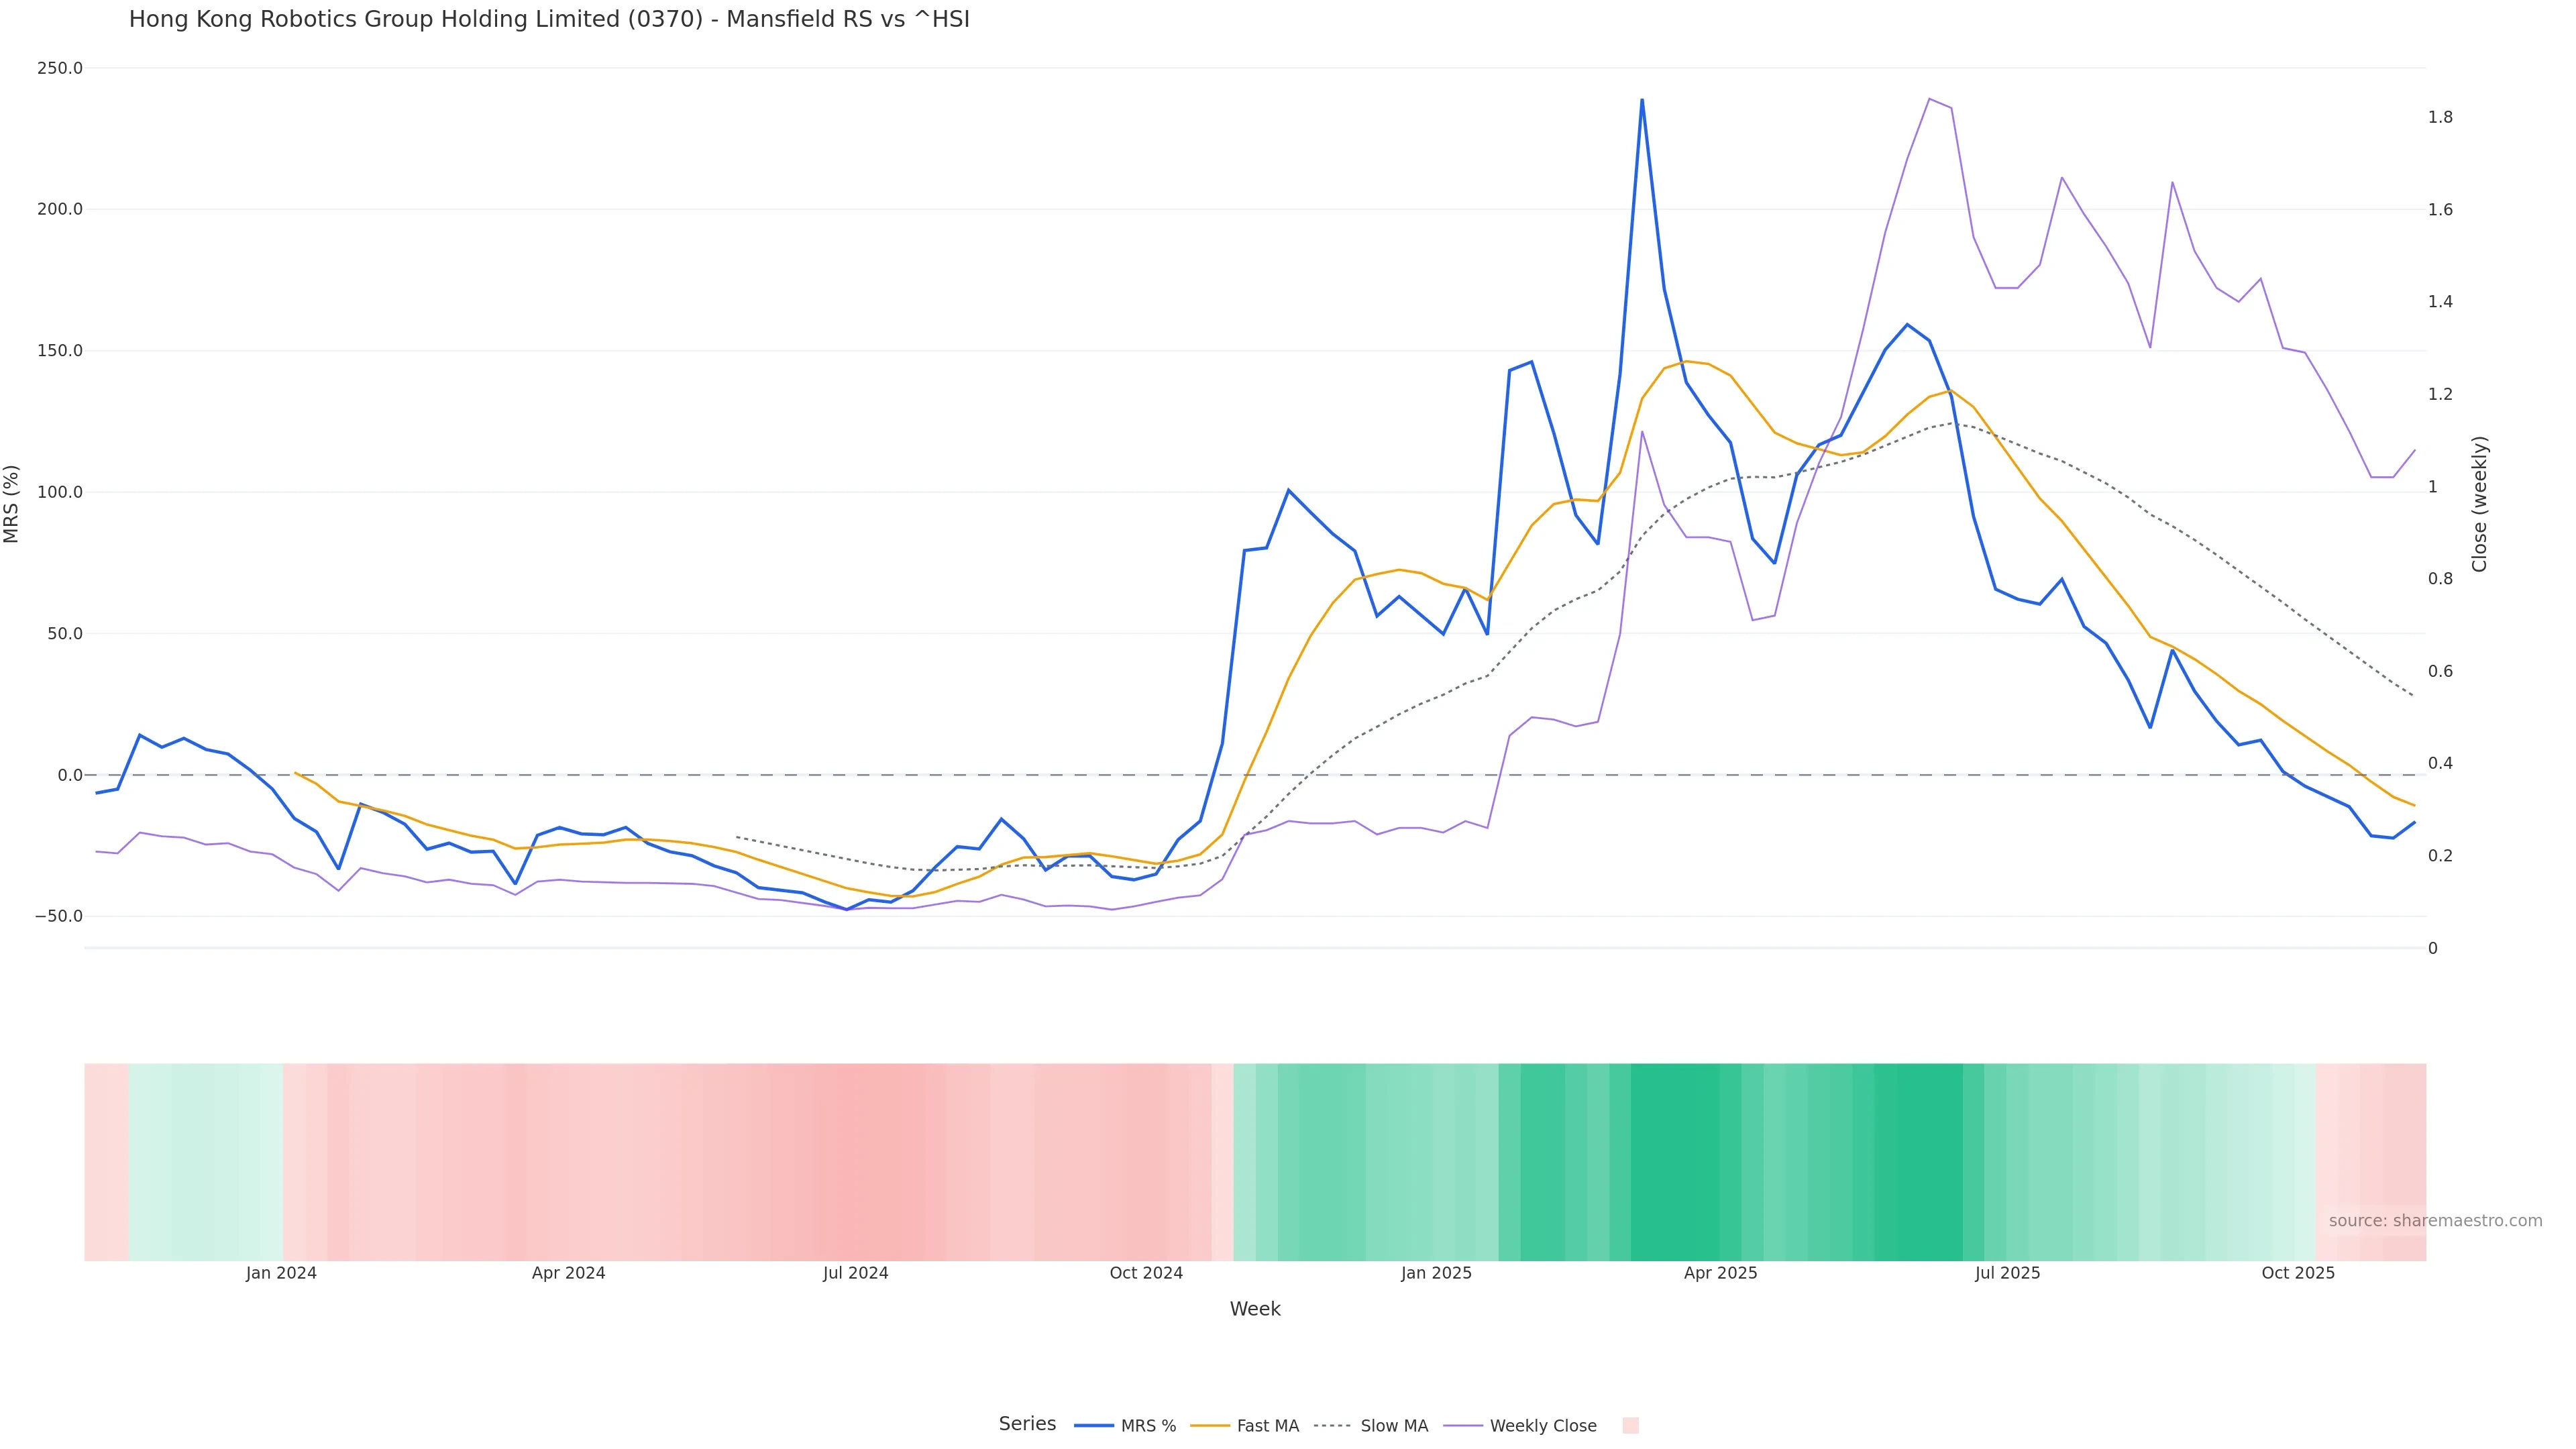Click the pink heatmap legend swatch
Viewport: 2576px width, 1449px height.
point(1630,1426)
